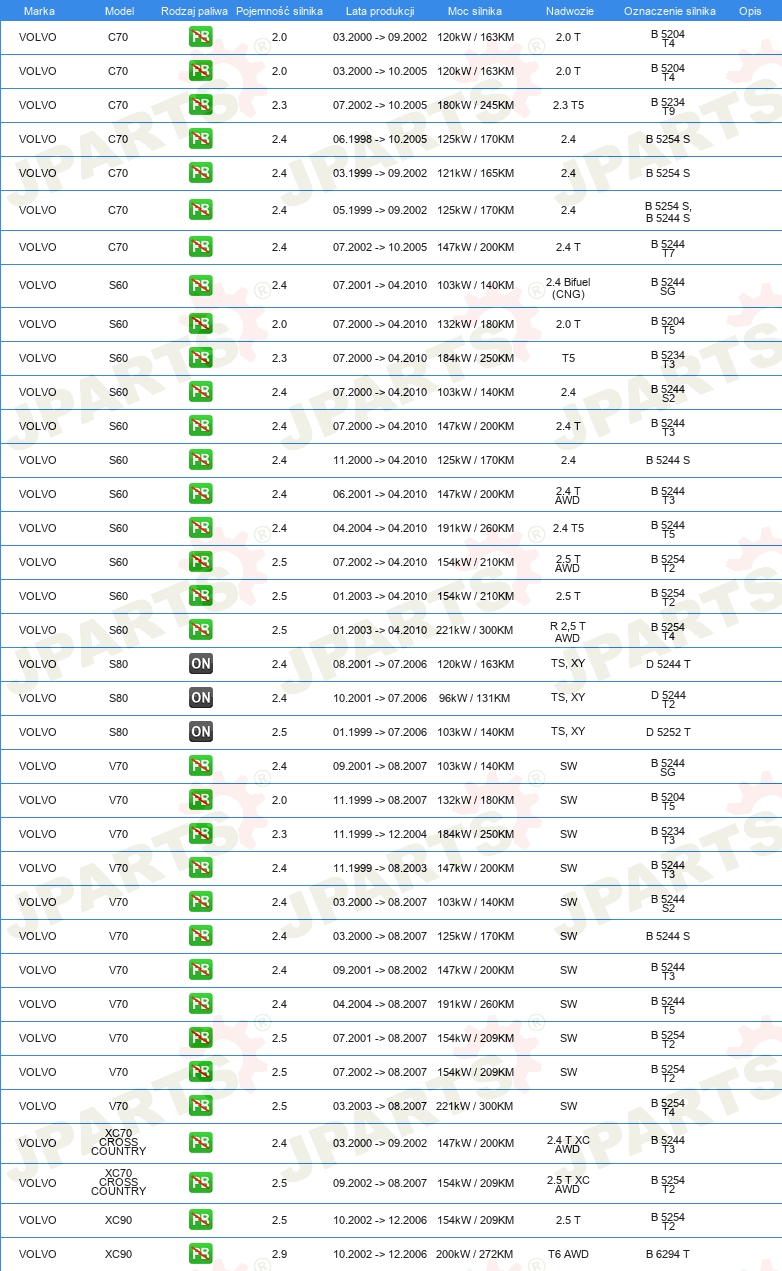Click the petrol icon in the V70 09.2001 -> 08.2002 row
This screenshot has width=782, height=1271.
(201, 970)
